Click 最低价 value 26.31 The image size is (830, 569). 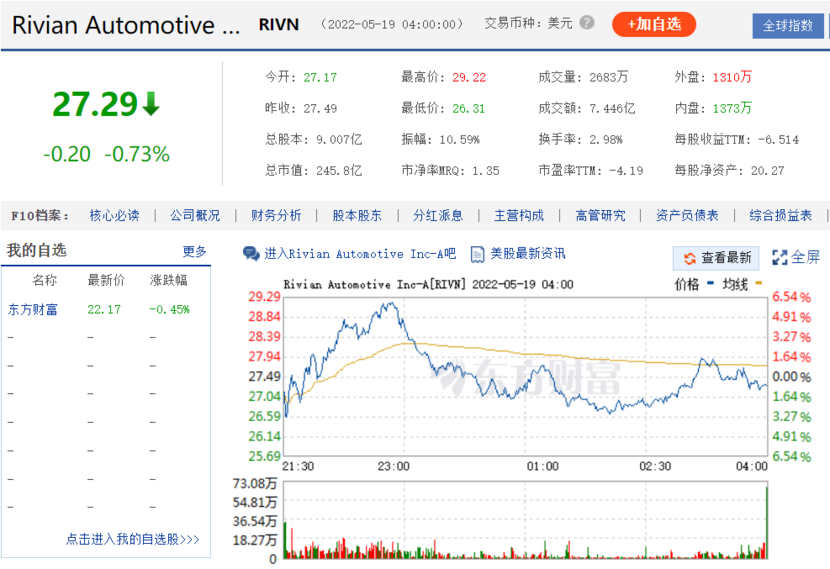pyautogui.click(x=468, y=109)
